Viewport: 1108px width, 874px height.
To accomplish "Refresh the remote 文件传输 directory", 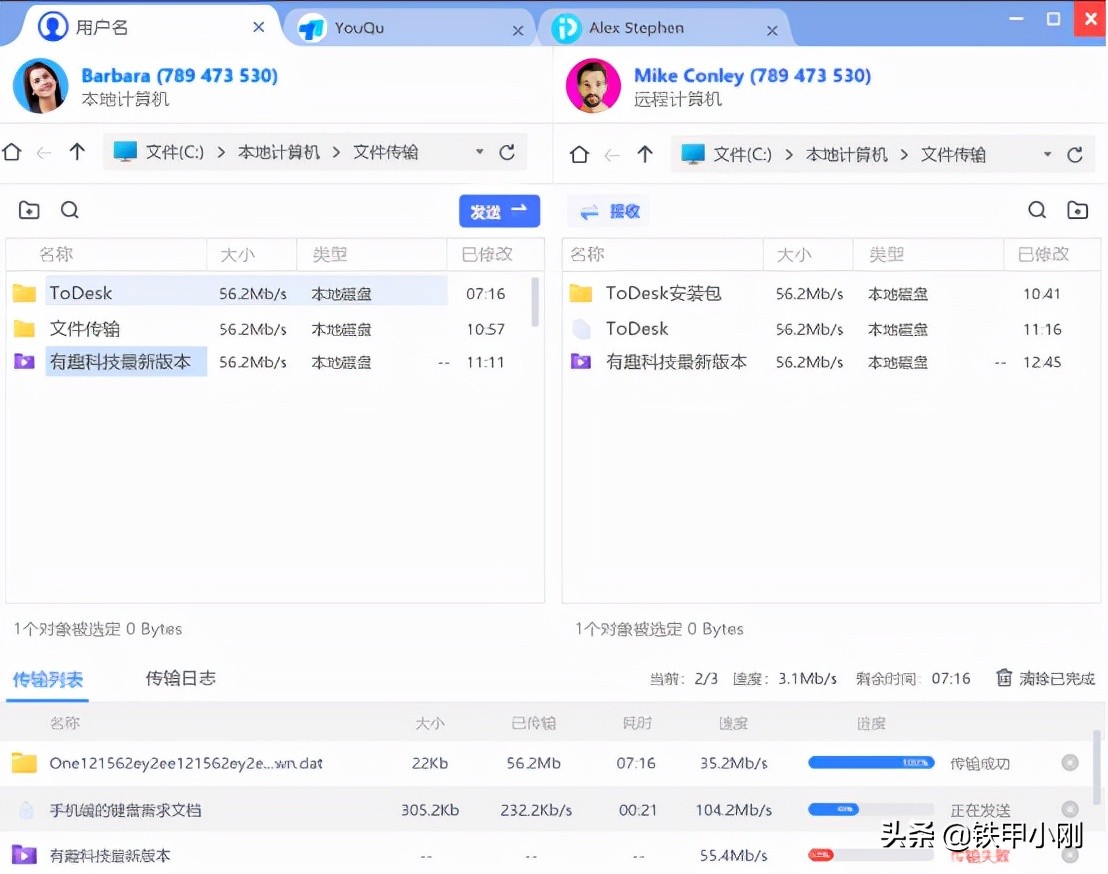I will click(x=1076, y=153).
